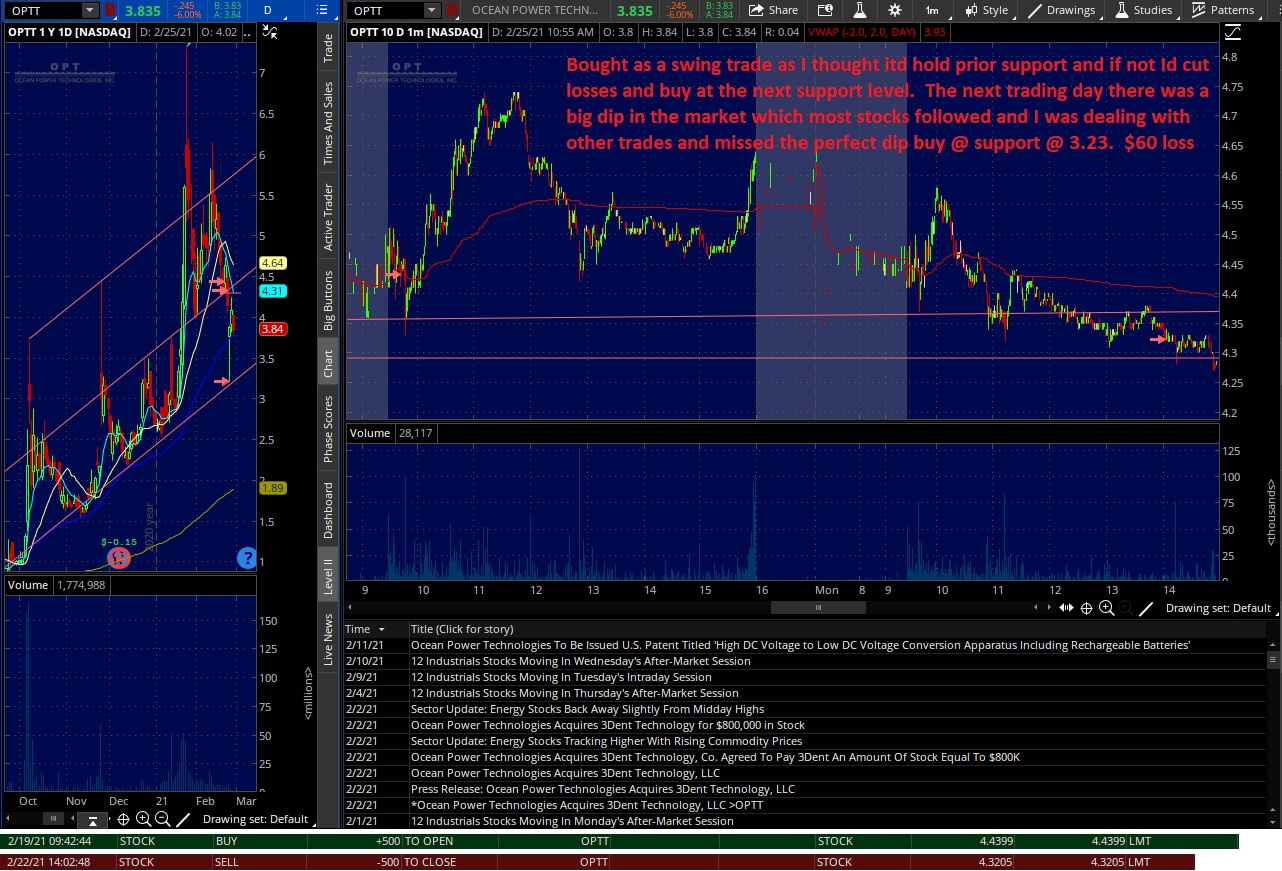Click the blue help question mark on left chart

tap(246, 559)
